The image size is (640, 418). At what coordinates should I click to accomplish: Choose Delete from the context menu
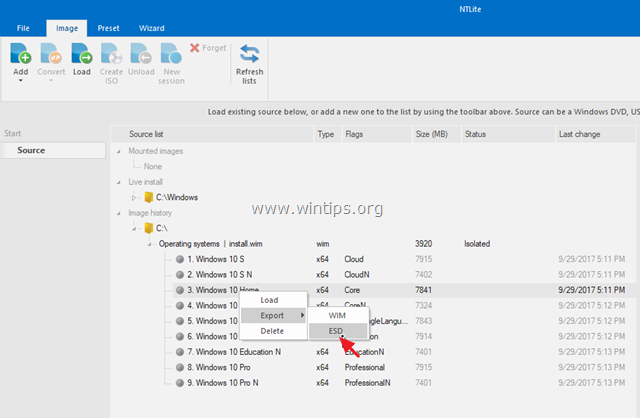[x=273, y=331]
